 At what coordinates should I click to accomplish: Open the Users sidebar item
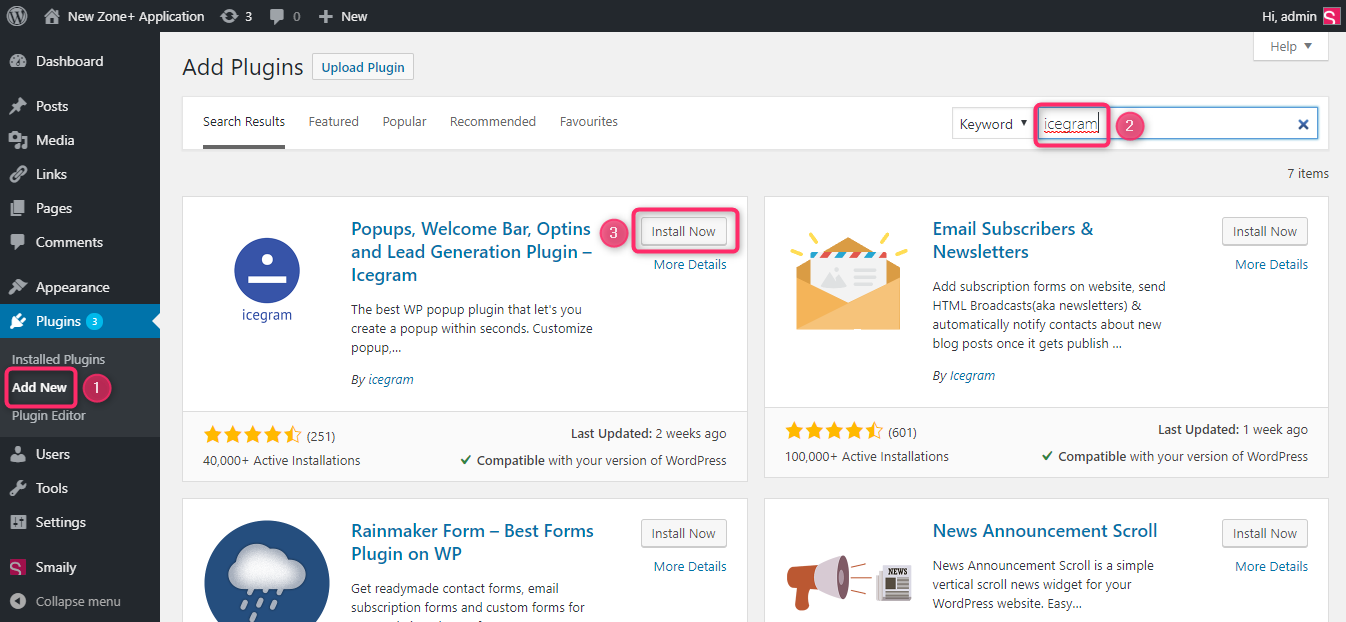click(x=80, y=454)
